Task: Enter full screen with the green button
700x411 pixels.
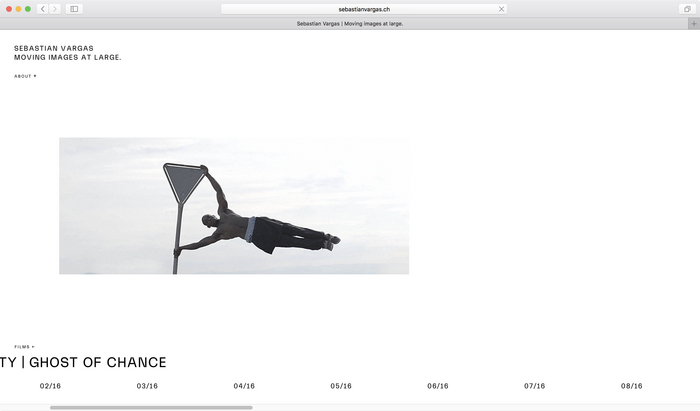Action: (28, 9)
